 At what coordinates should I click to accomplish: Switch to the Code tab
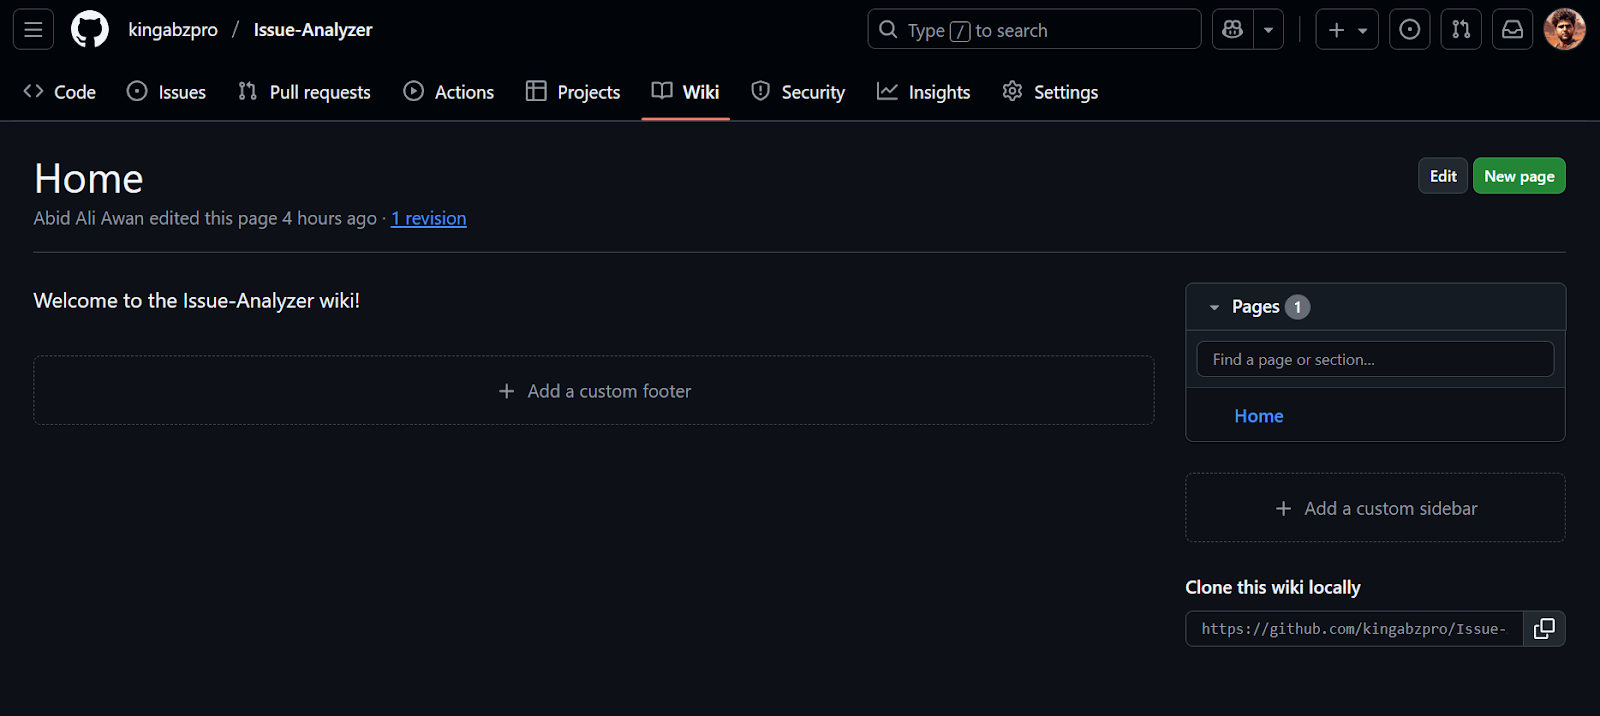pos(60,92)
